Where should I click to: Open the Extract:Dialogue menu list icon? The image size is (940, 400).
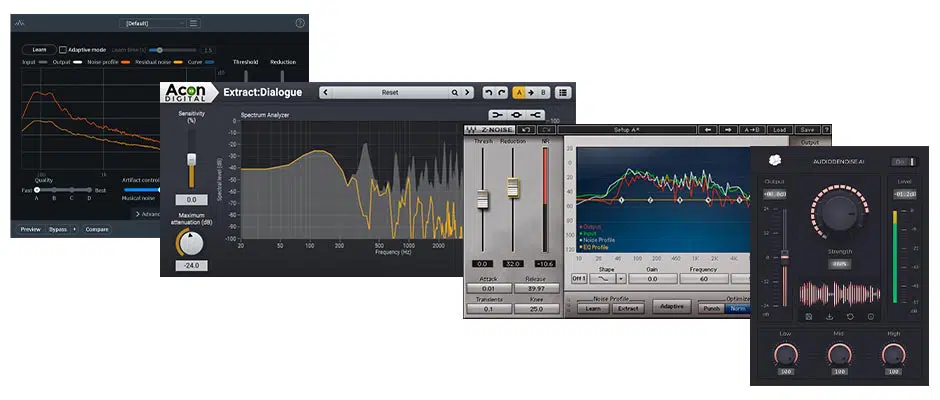click(562, 93)
